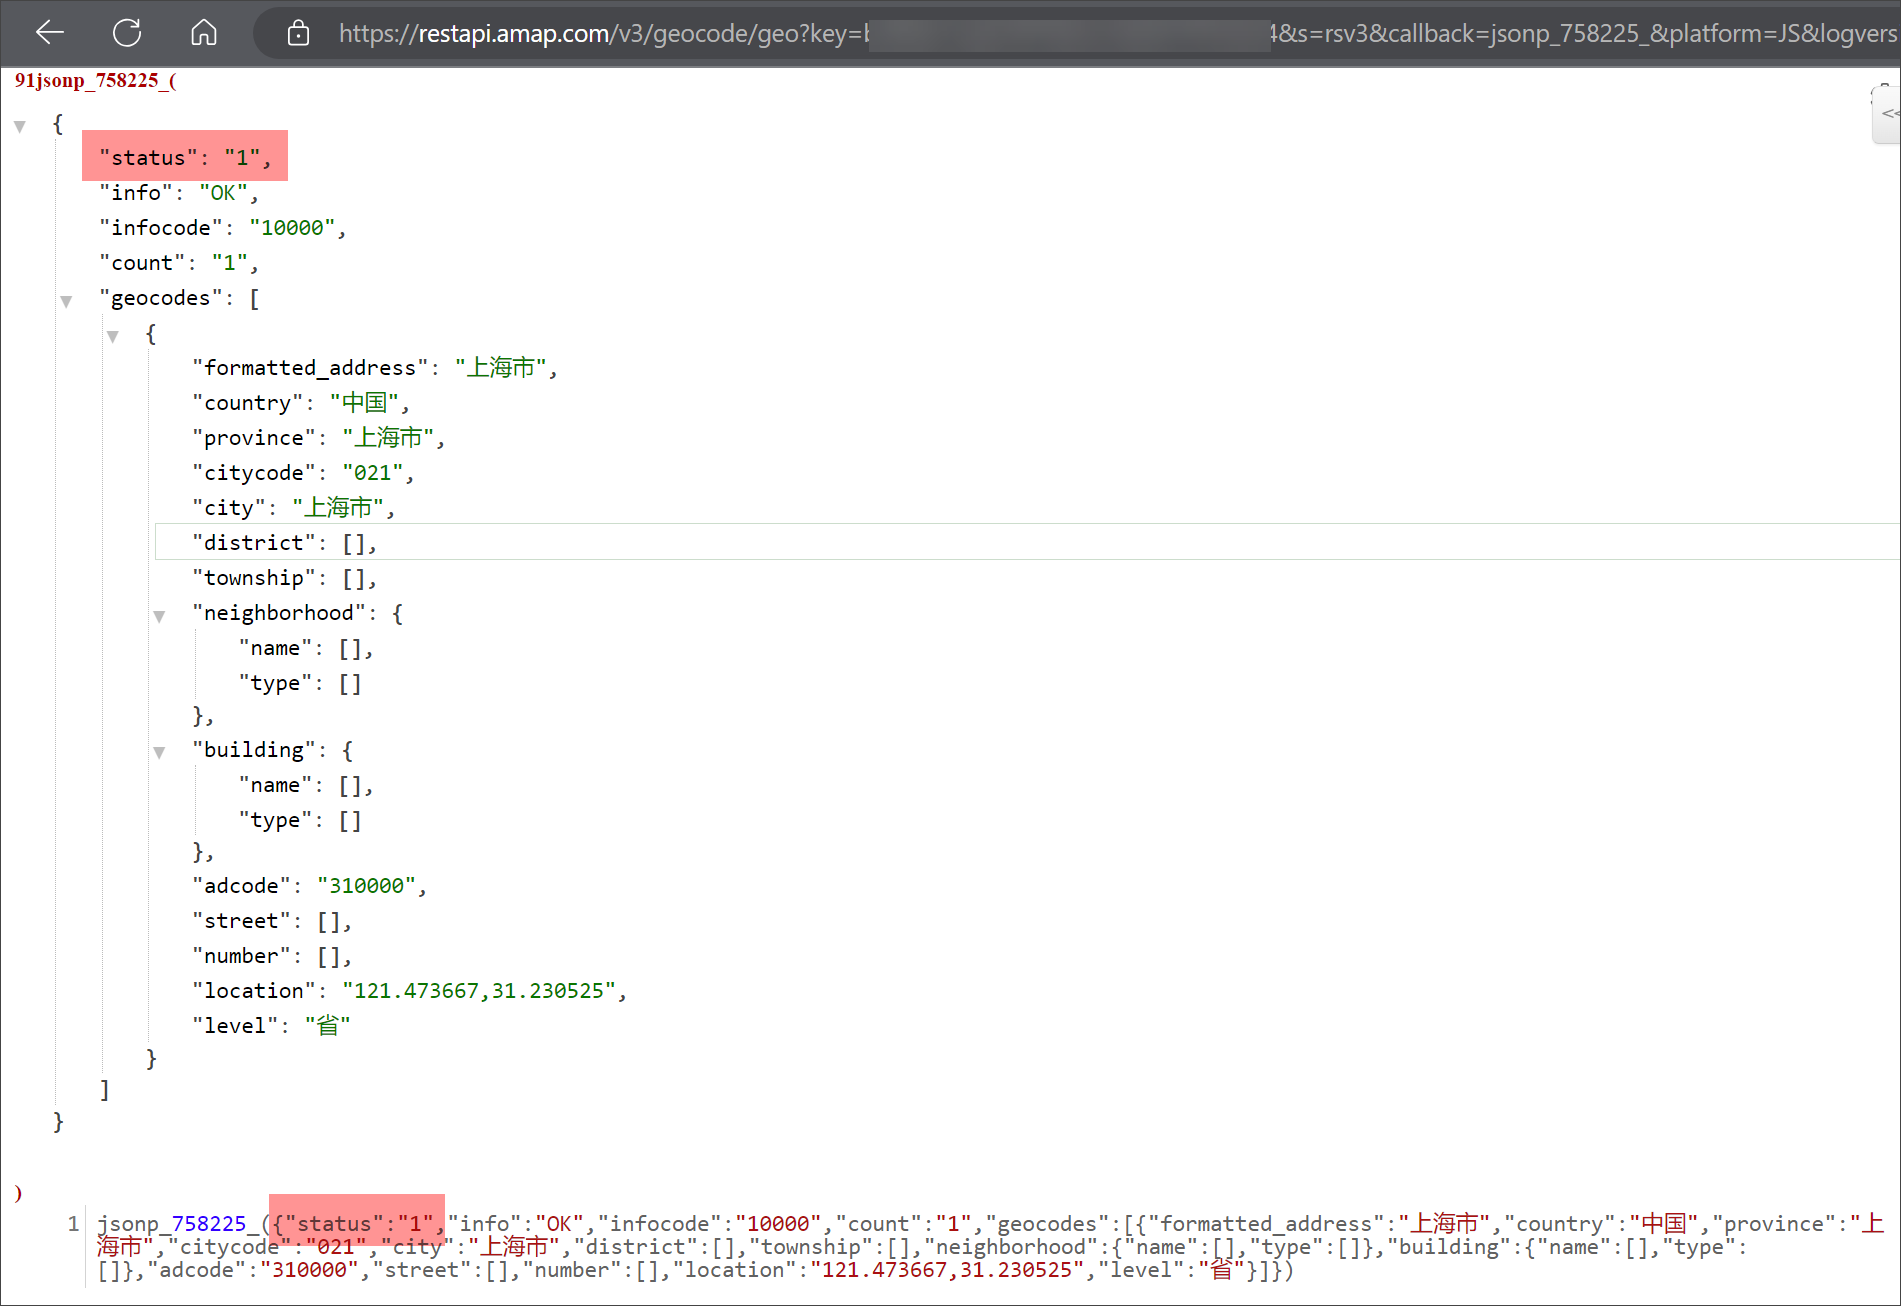Screen dimensions: 1901x1306
Task: Select the "status": "1" line
Action: coord(185,158)
